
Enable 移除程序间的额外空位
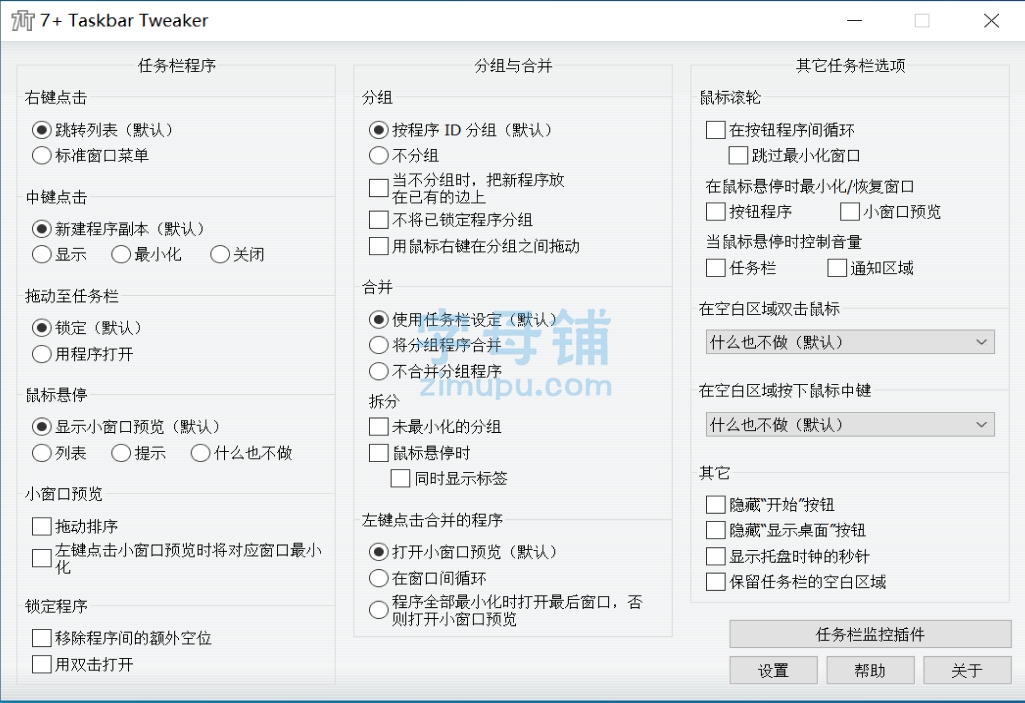[x=41, y=638]
